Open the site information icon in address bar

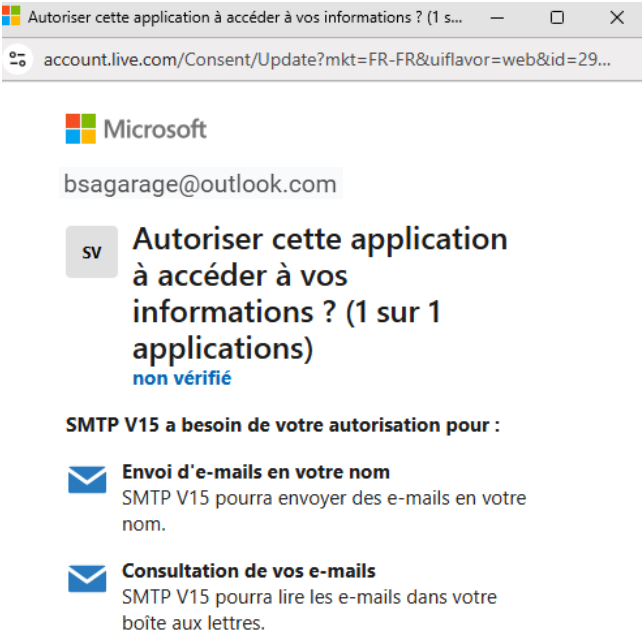coord(18,59)
